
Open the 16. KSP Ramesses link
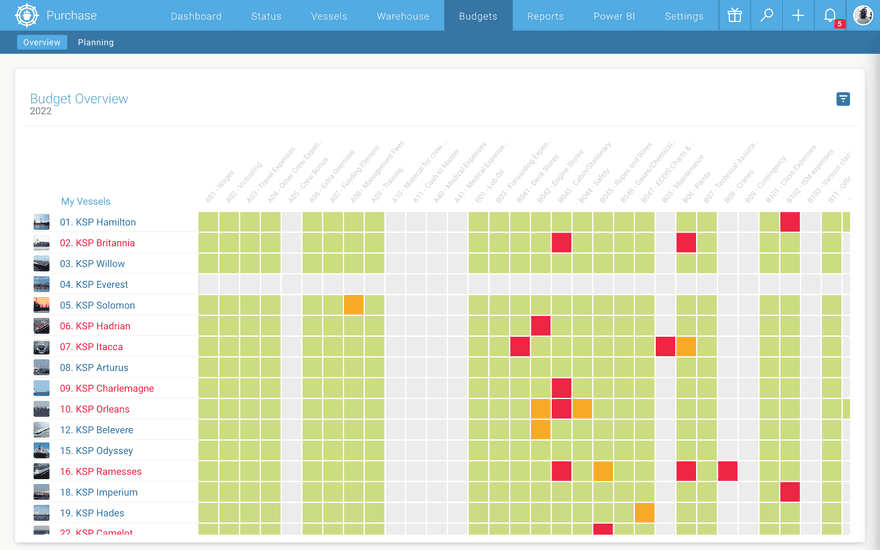tap(100, 472)
